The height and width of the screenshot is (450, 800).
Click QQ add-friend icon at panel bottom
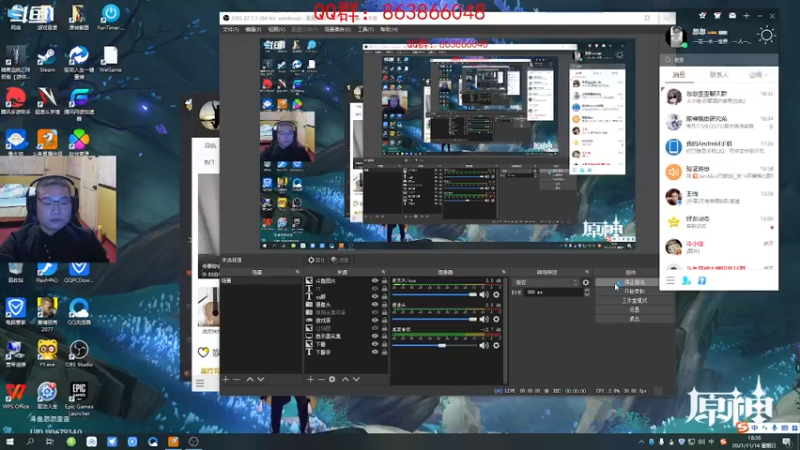686,281
